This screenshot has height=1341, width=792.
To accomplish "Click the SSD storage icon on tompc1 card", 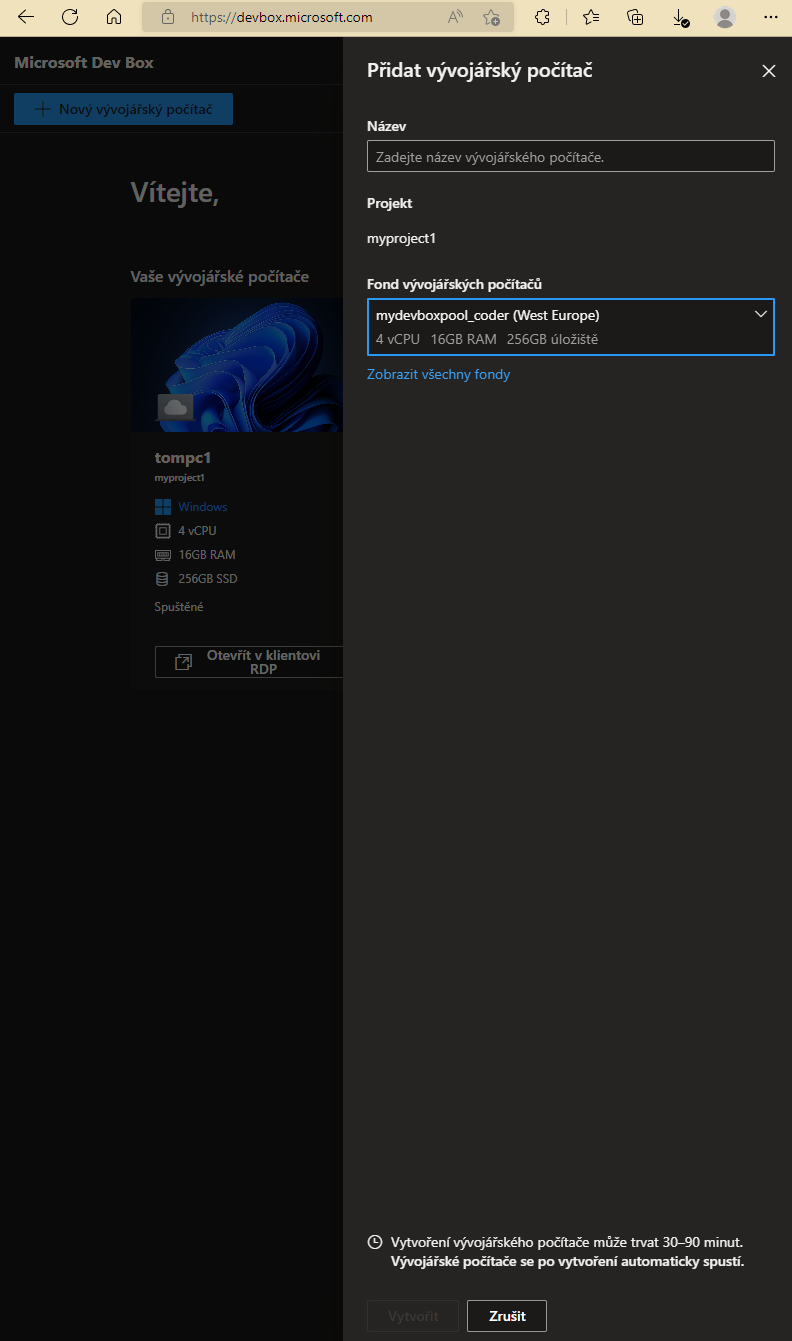I will (x=163, y=579).
